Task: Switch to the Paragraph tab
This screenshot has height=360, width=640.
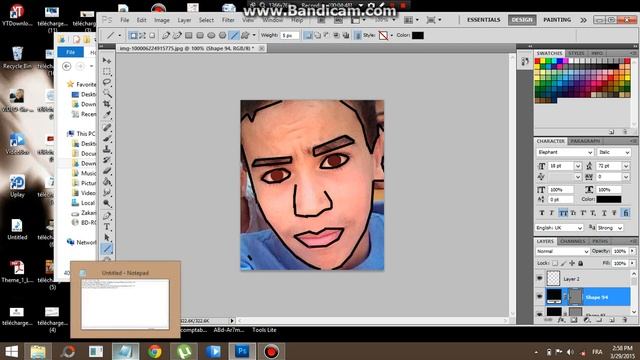Action: 585,141
